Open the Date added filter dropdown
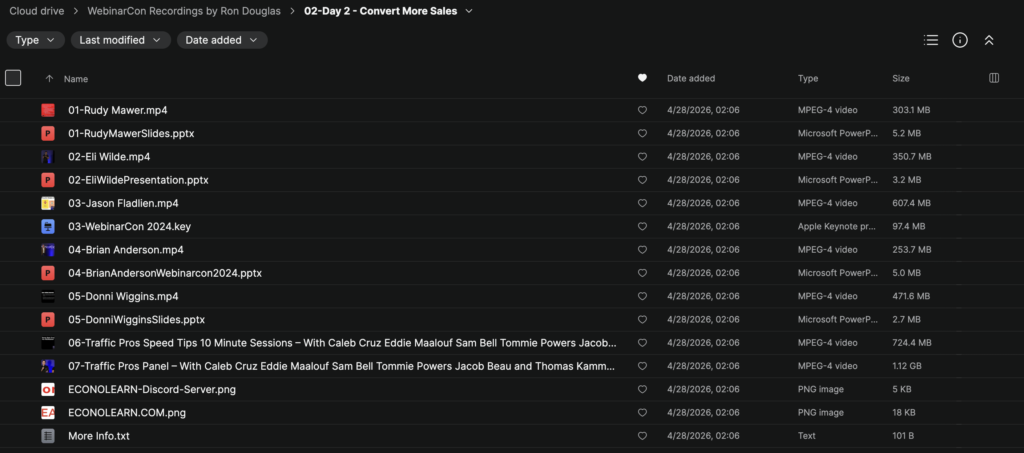Screen dimensions: 1024x453 pyautogui.click(x=222, y=40)
